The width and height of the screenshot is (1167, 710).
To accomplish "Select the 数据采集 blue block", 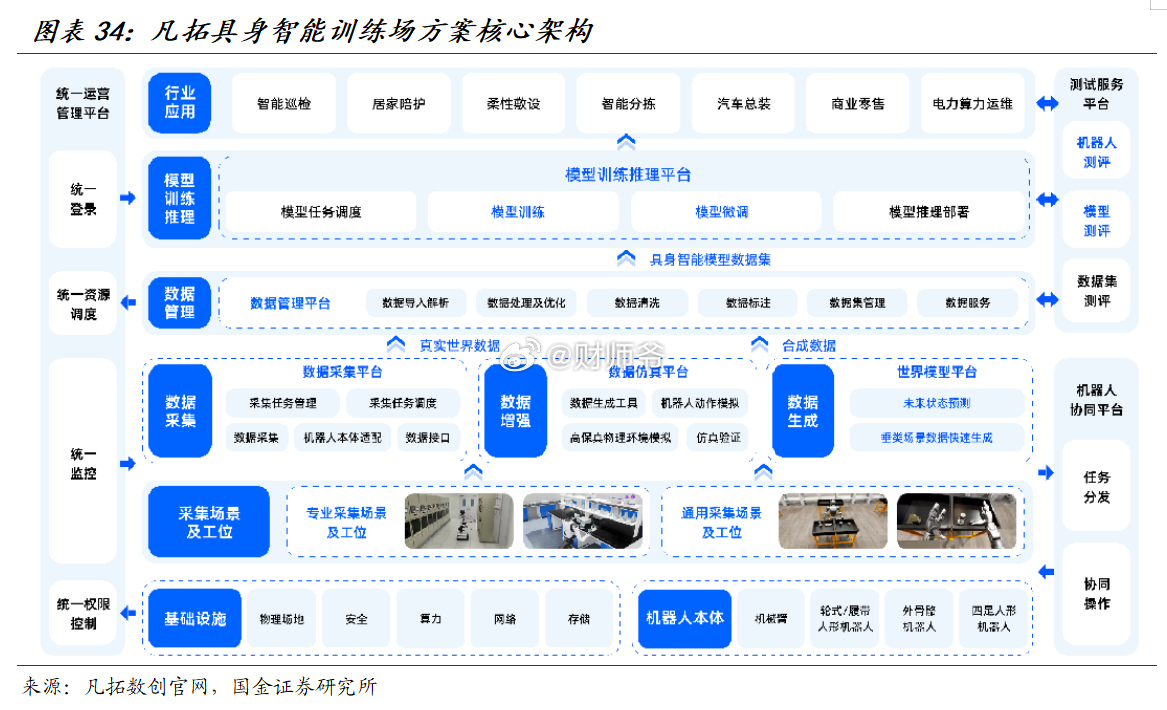I will (x=180, y=411).
